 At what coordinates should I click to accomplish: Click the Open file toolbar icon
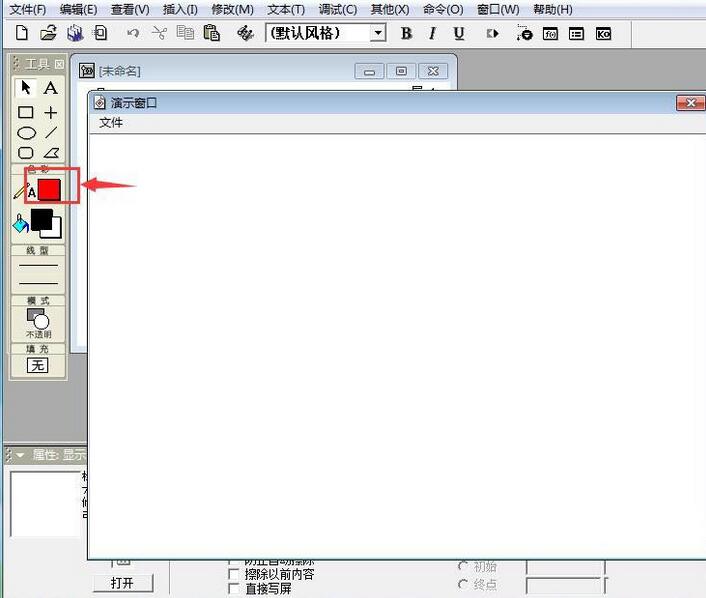[x=48, y=33]
